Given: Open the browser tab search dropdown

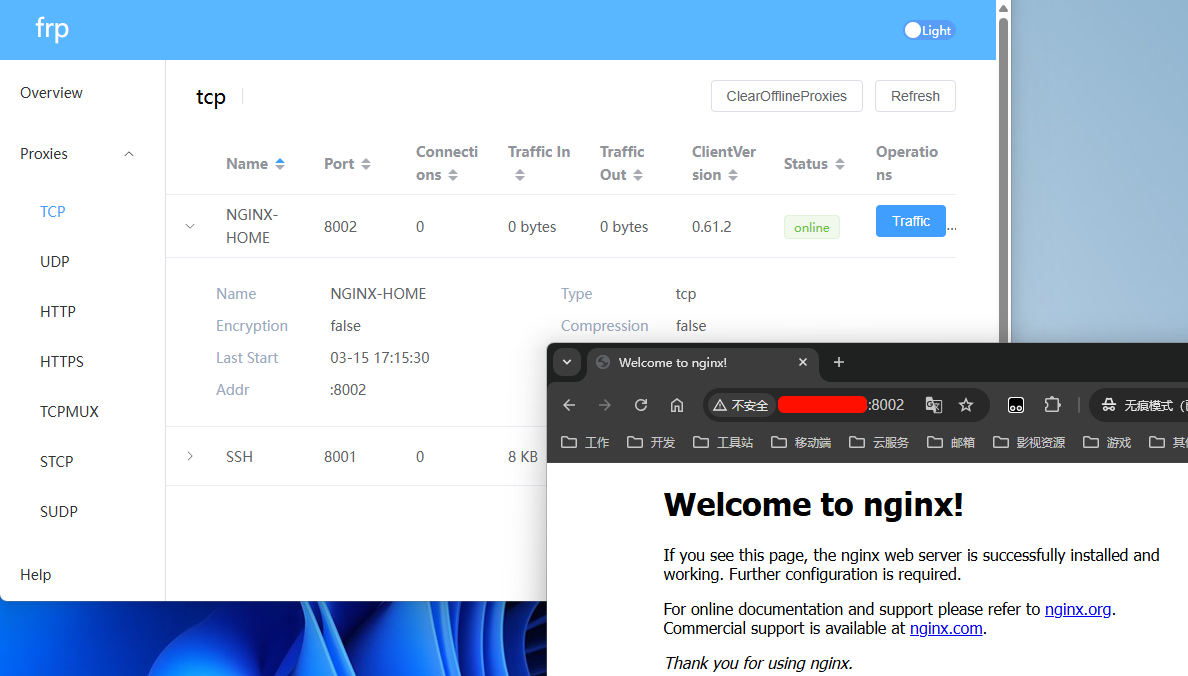Looking at the screenshot, I should (x=567, y=362).
